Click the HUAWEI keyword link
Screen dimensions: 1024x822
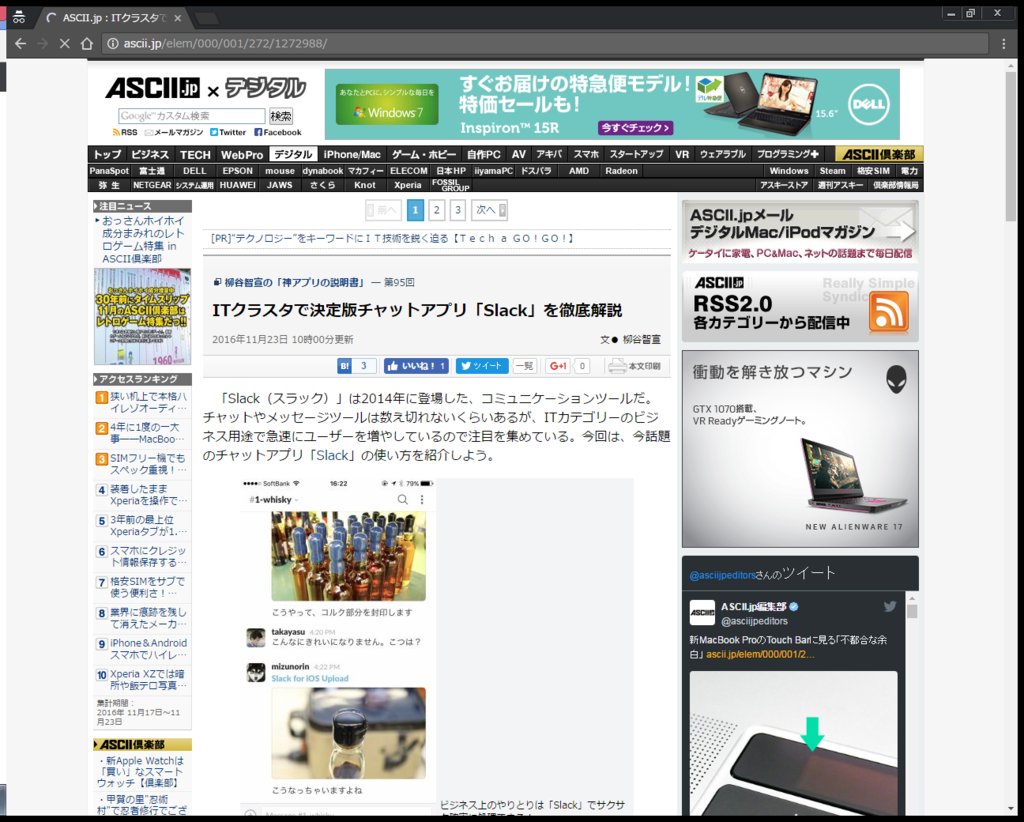tap(238, 185)
